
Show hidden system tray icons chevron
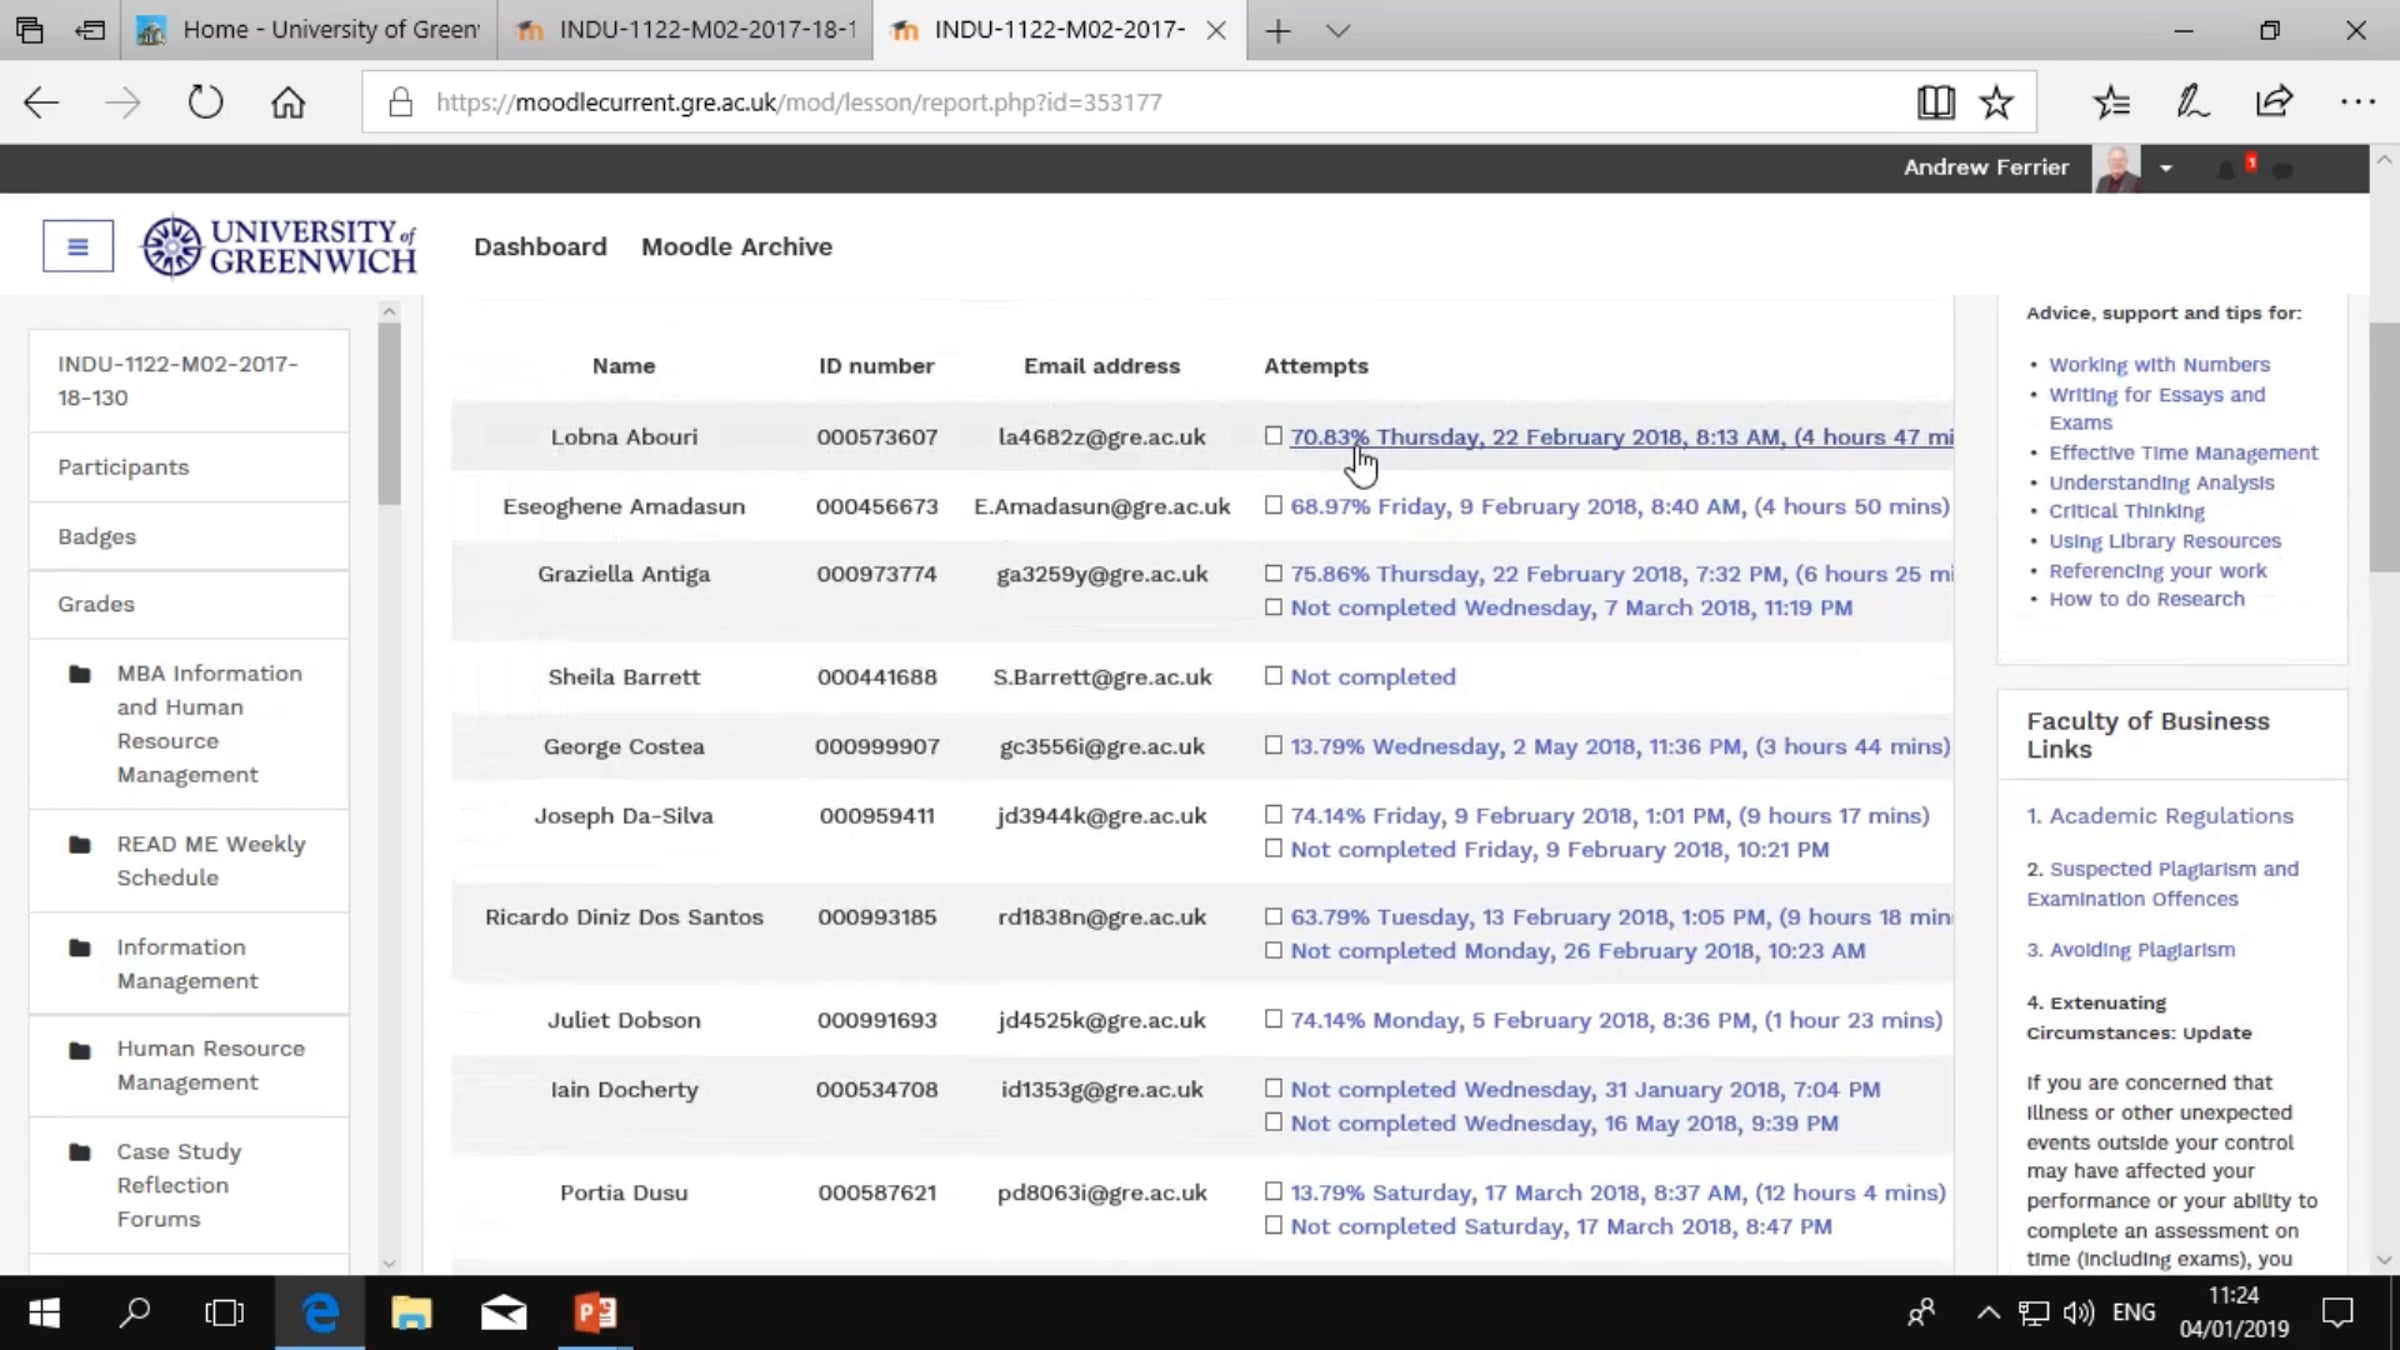tap(1988, 1312)
